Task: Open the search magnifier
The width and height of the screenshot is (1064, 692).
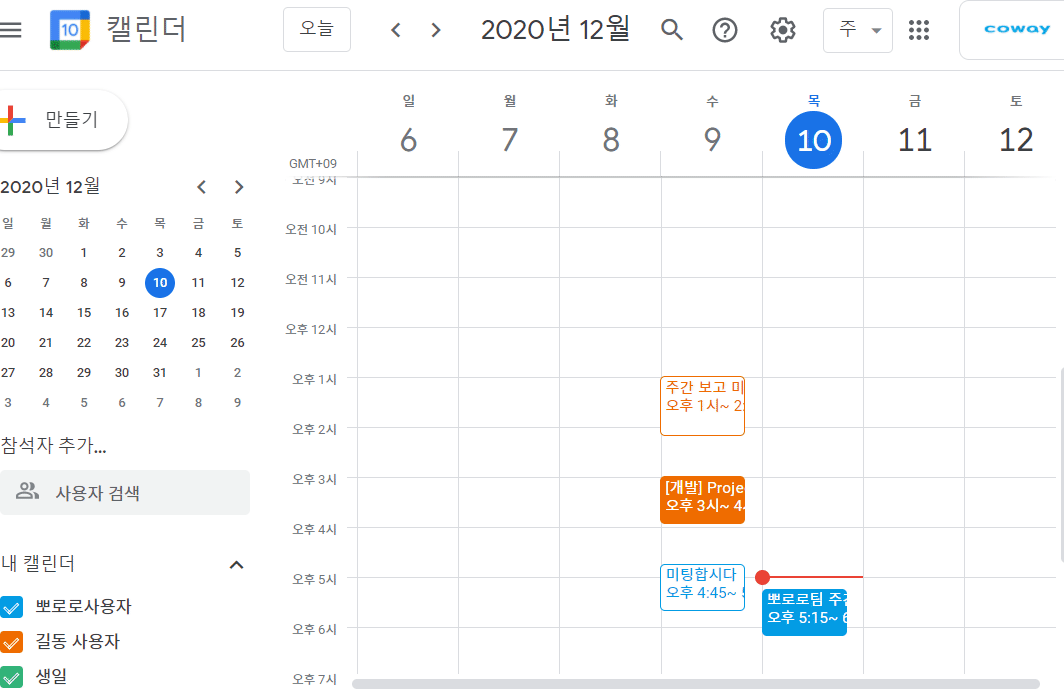Action: pos(672,30)
